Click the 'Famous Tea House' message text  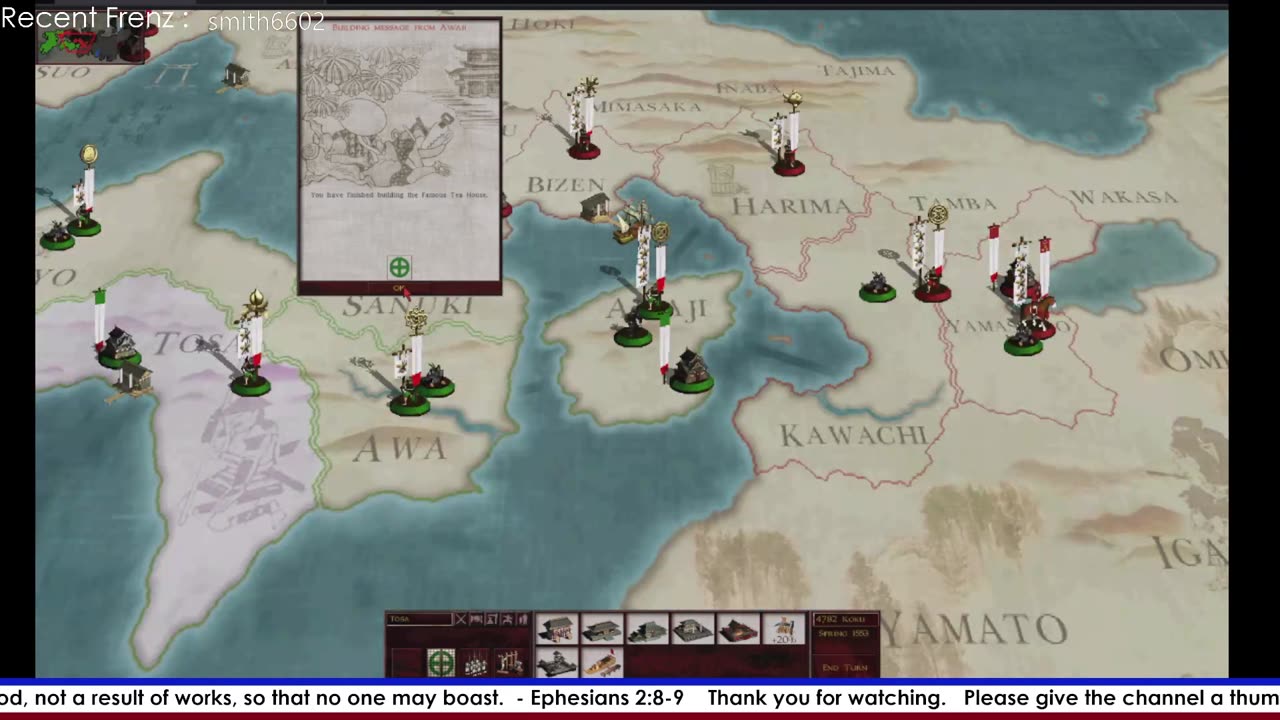(399, 195)
